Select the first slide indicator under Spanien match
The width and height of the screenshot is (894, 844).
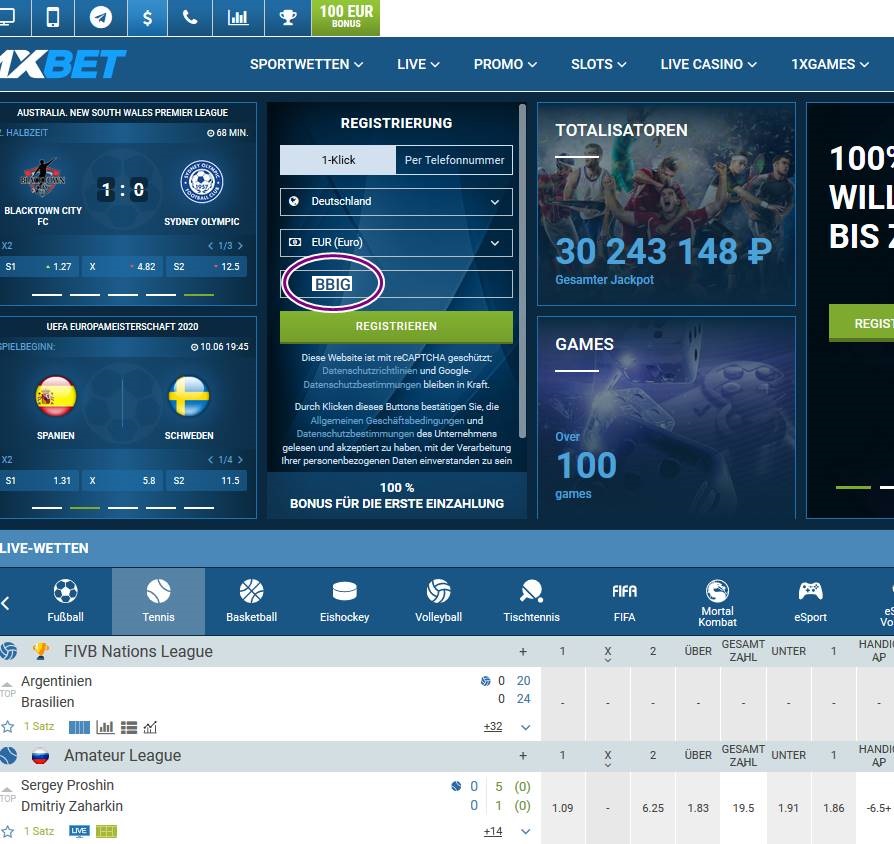click(47, 508)
